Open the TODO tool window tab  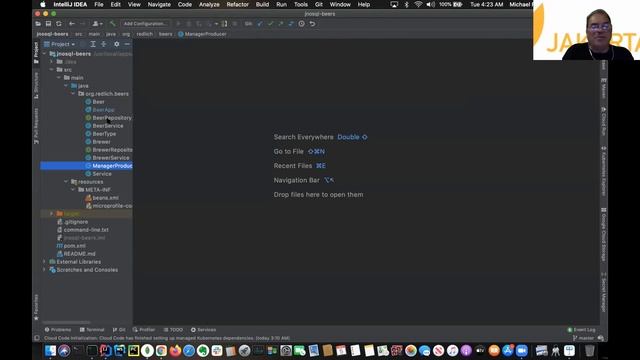173,330
